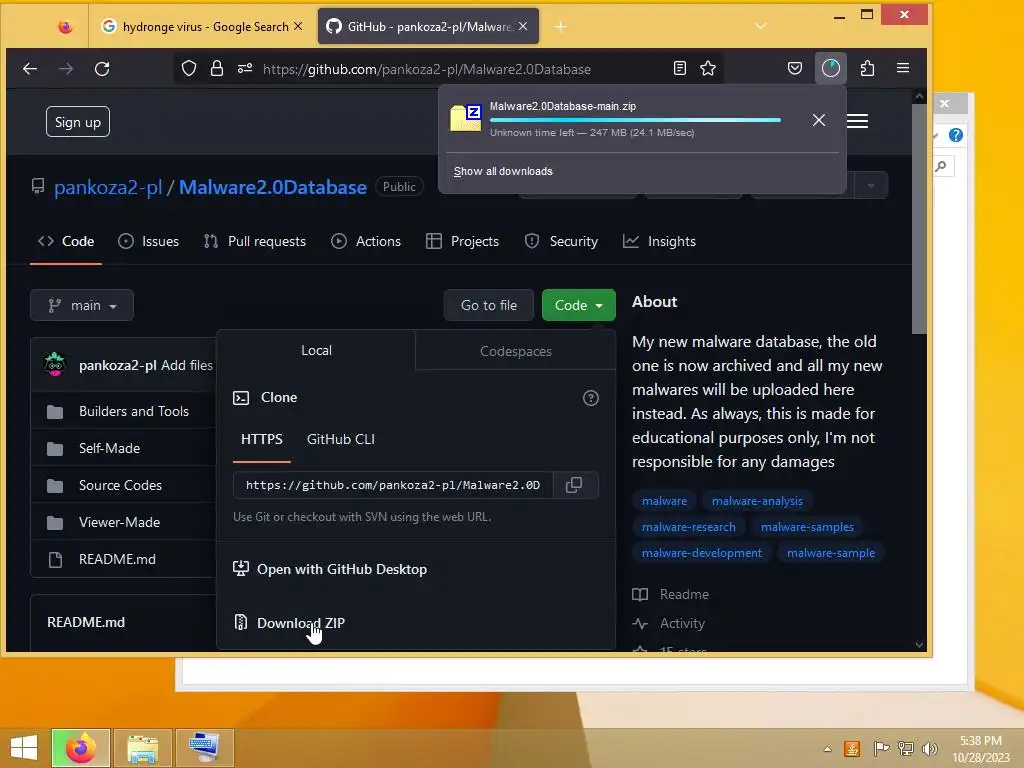Open File Explorer from the taskbar
The width and height of the screenshot is (1024, 768).
coord(143,748)
